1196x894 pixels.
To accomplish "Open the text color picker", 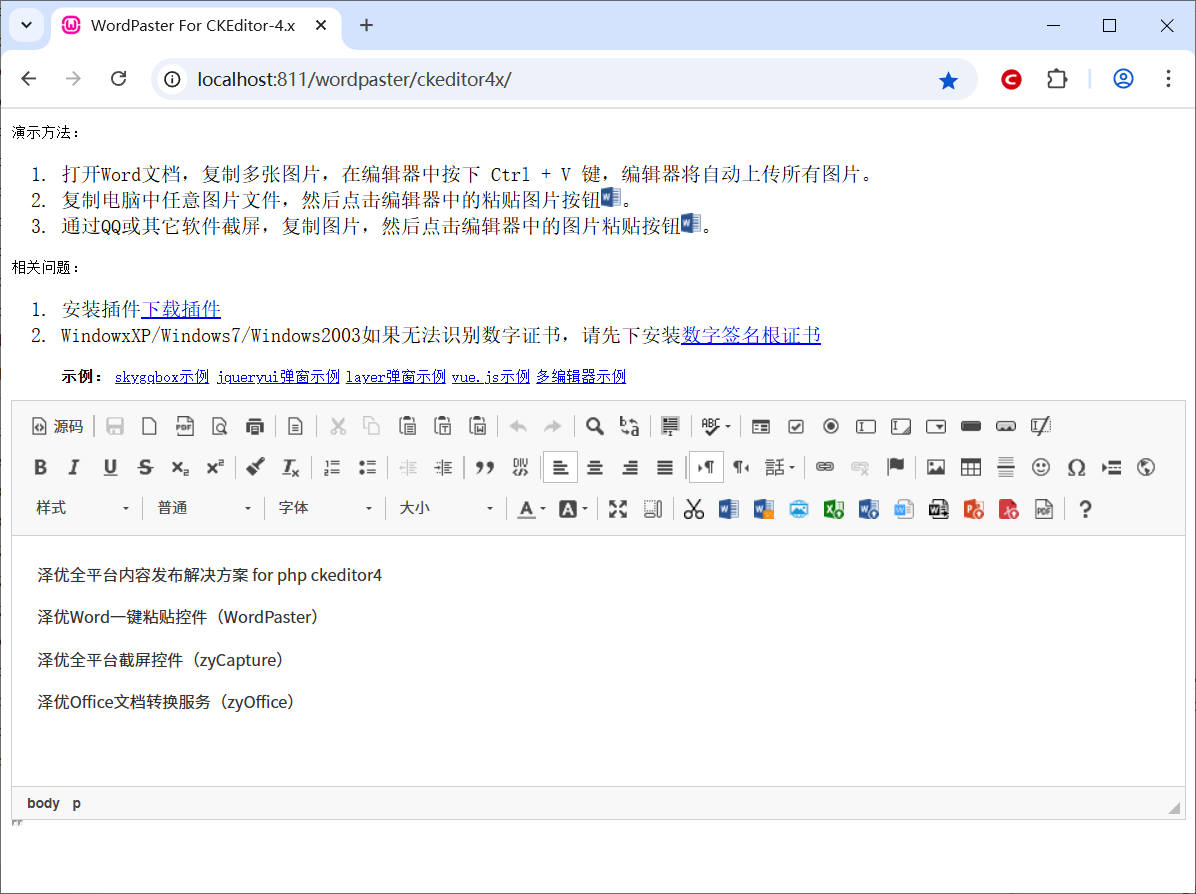I will (531, 509).
